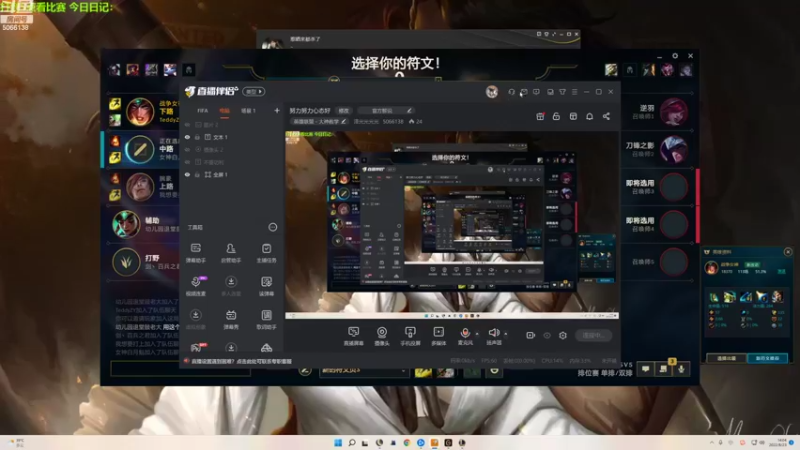Image resolution: width=800 pixels, height=450 pixels.
Task: Switch to the 场景 1 scene tab
Action: (x=248, y=111)
